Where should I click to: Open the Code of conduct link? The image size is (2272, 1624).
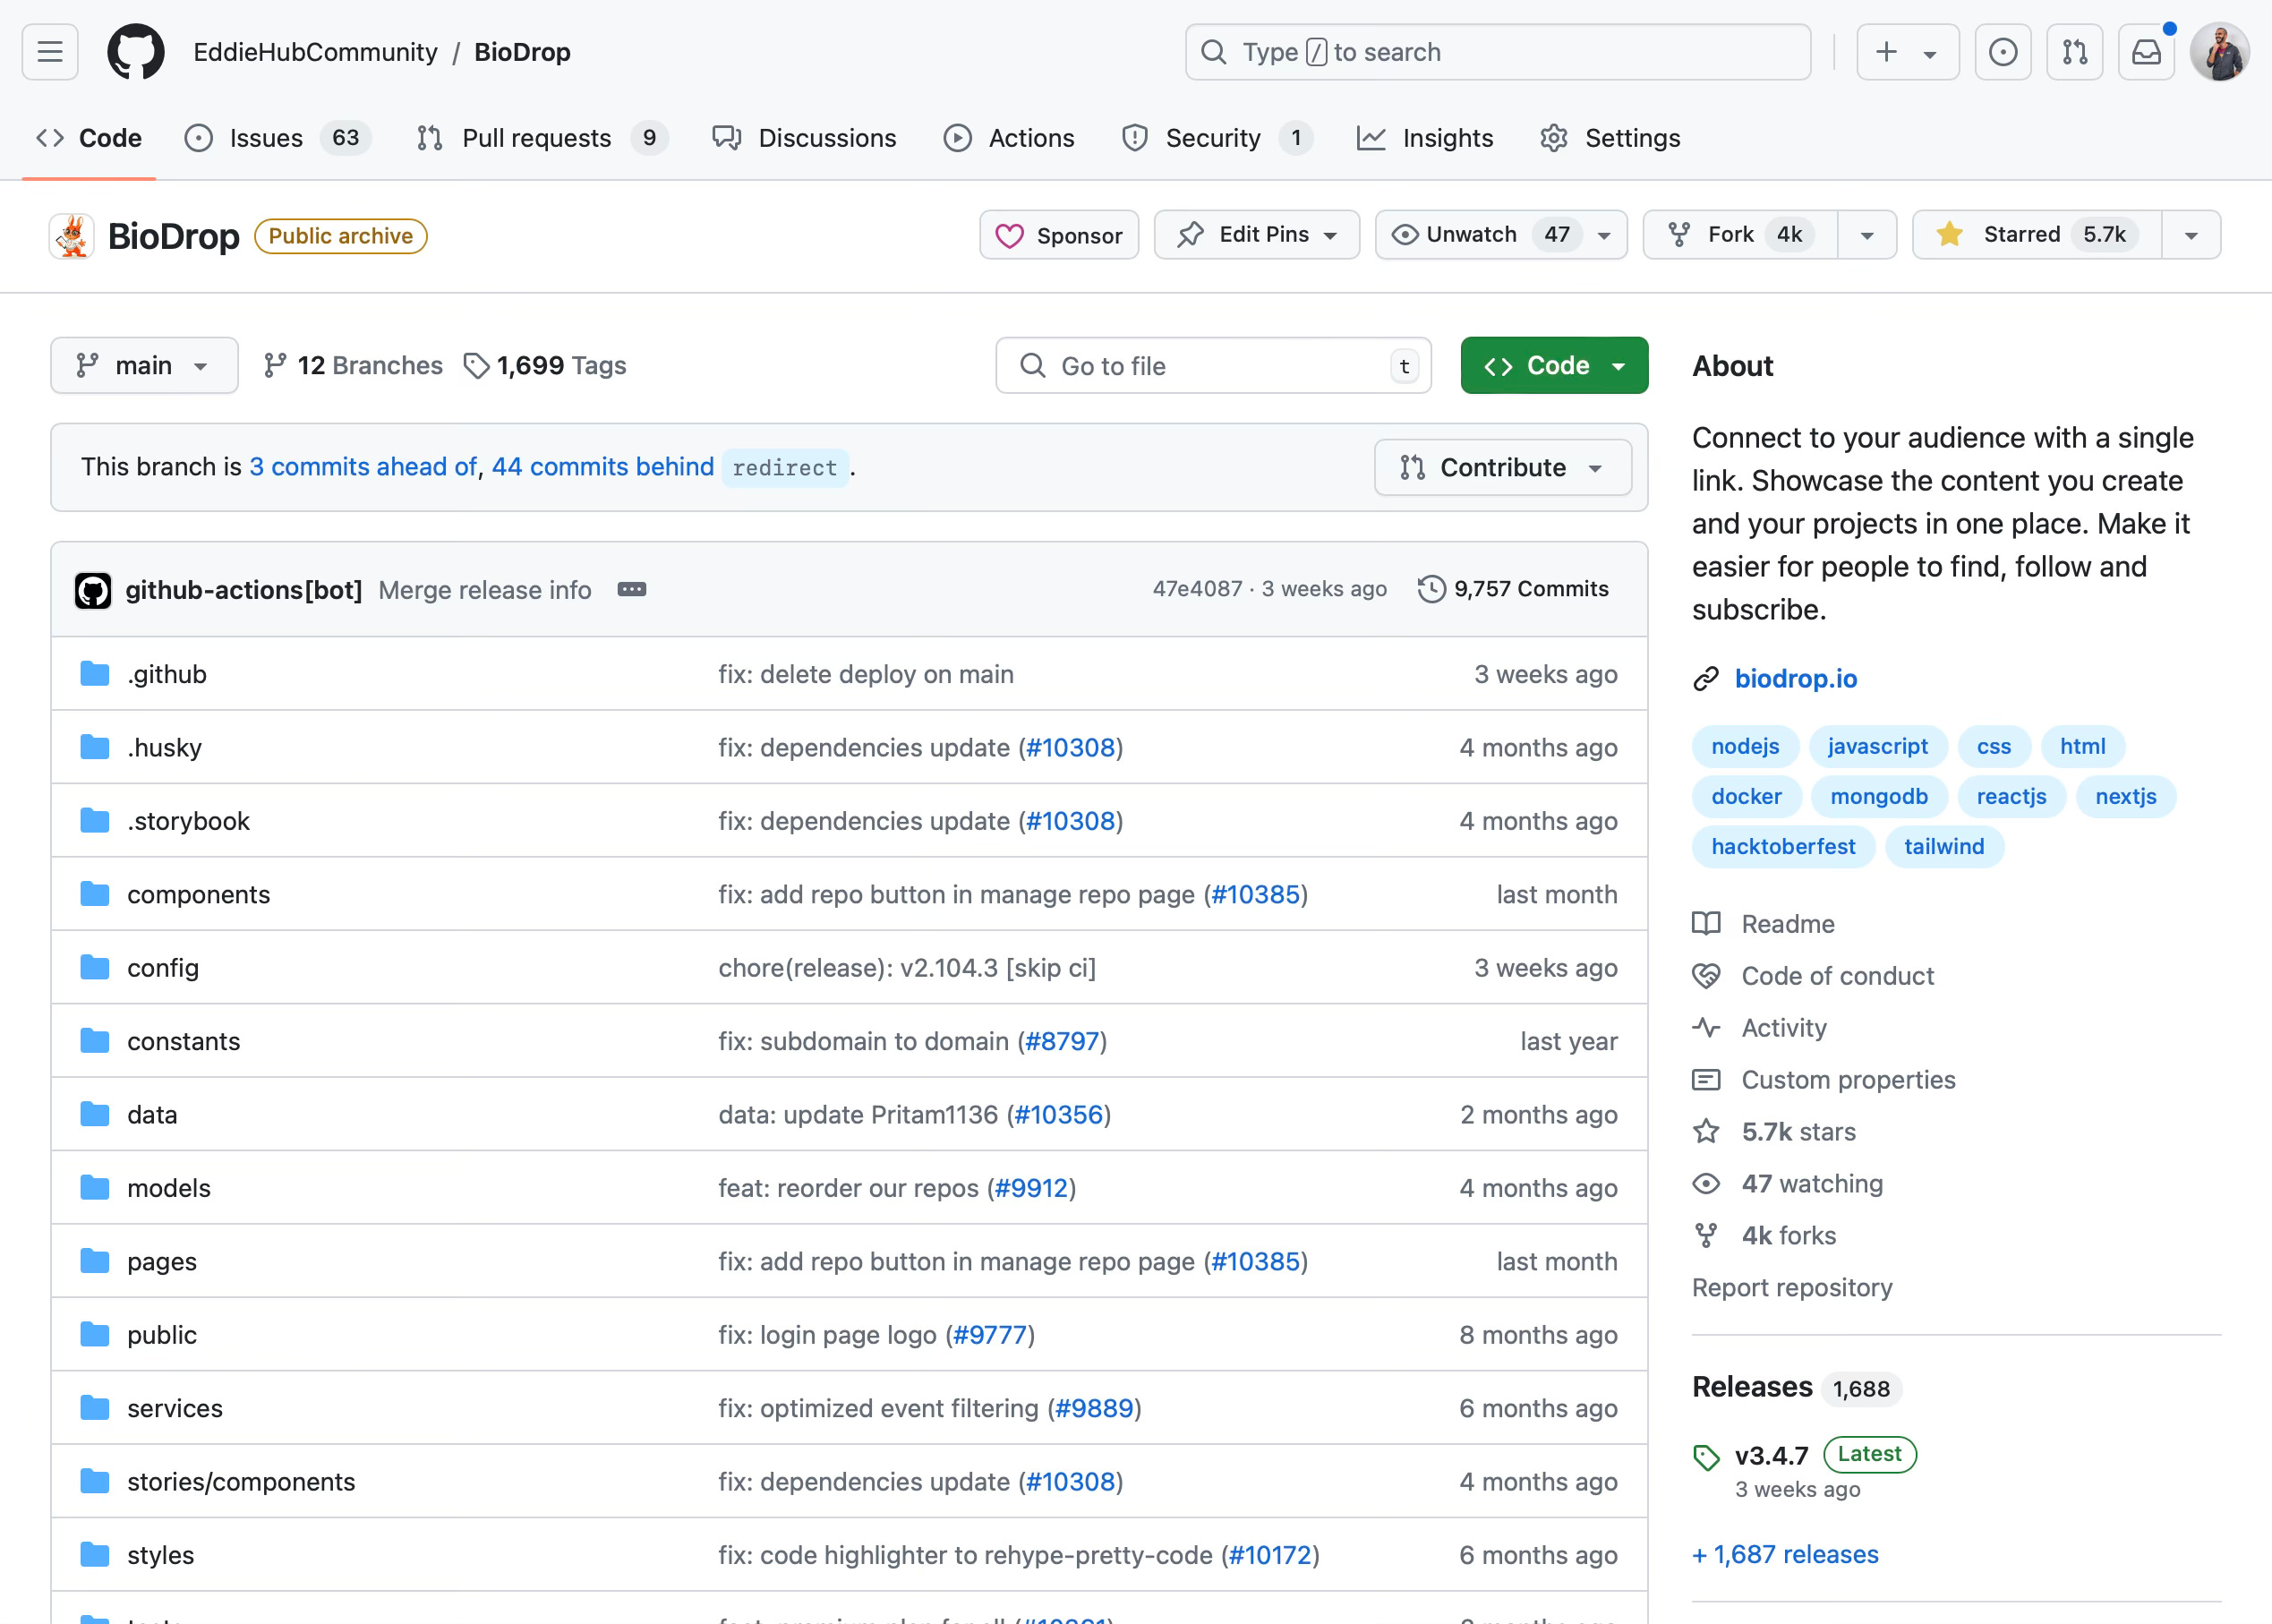click(x=1838, y=976)
